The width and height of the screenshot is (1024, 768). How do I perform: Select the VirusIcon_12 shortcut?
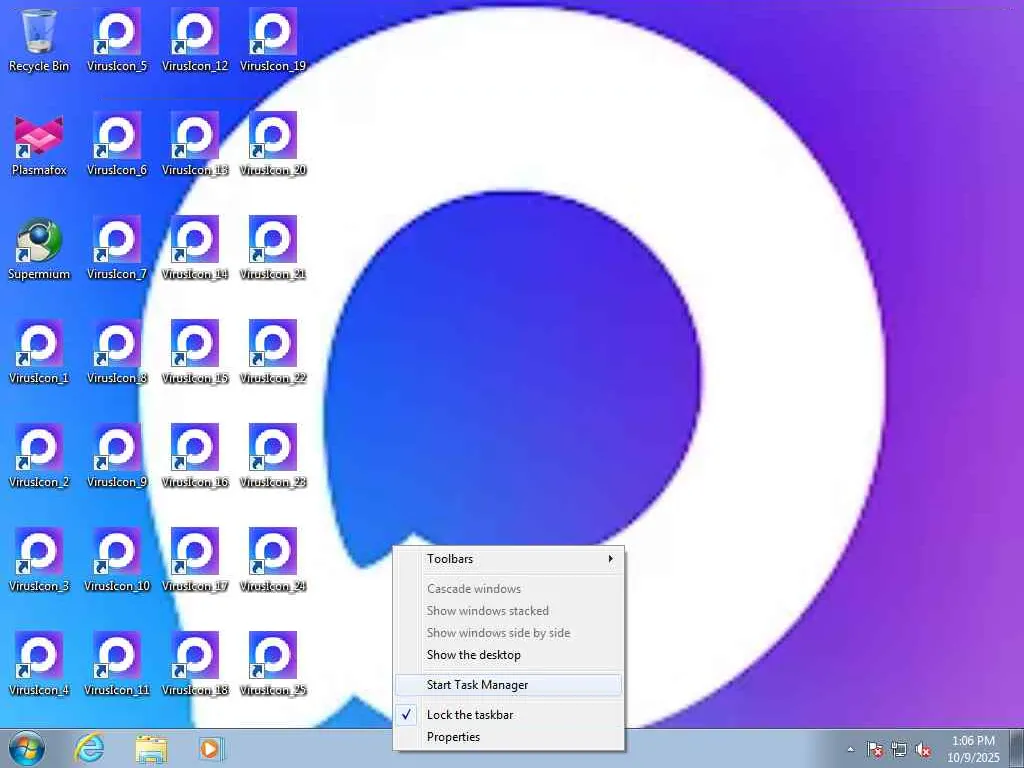point(195,39)
